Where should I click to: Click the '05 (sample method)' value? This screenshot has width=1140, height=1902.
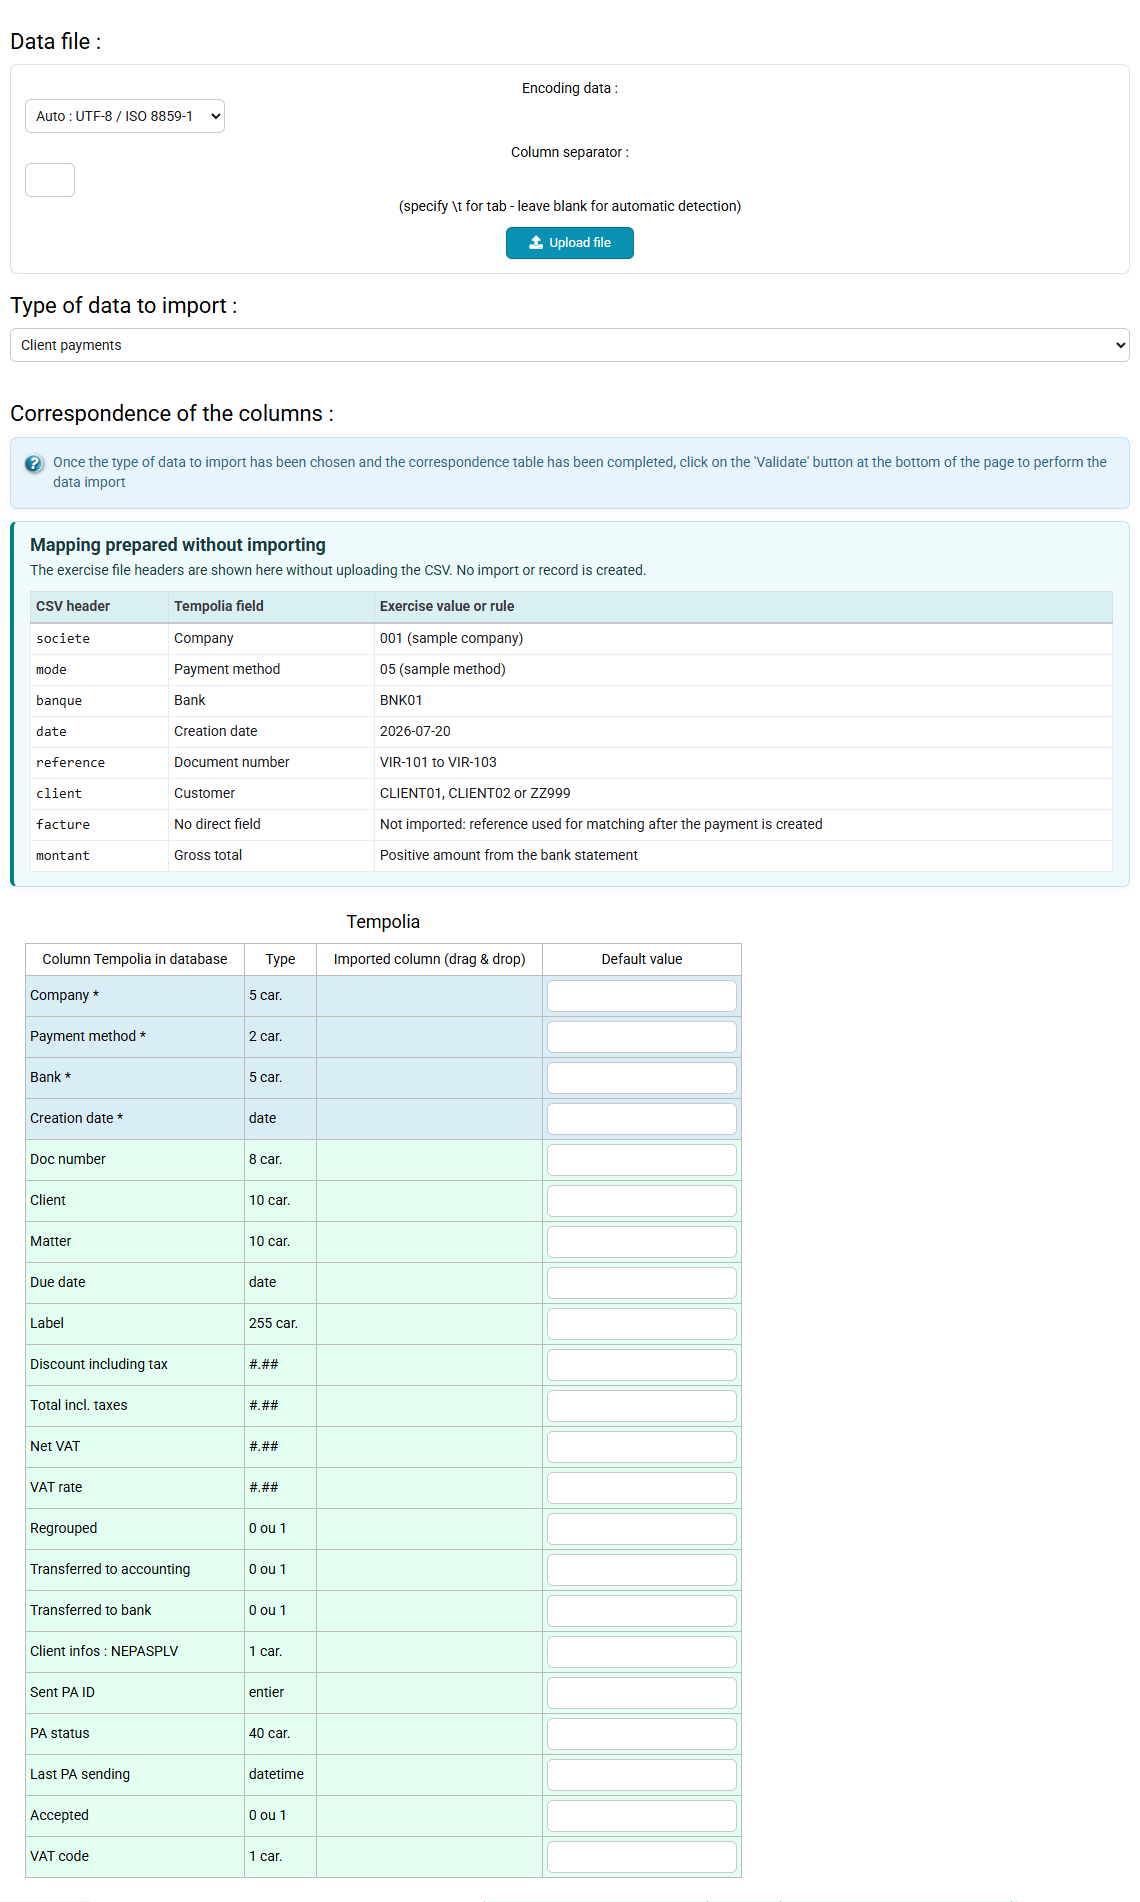pyautogui.click(x=442, y=669)
